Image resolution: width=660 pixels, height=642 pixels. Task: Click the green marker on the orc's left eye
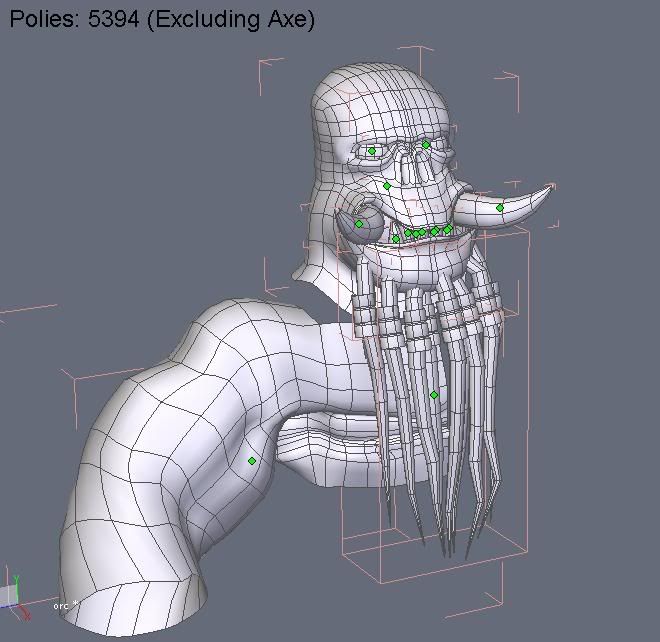click(x=372, y=151)
